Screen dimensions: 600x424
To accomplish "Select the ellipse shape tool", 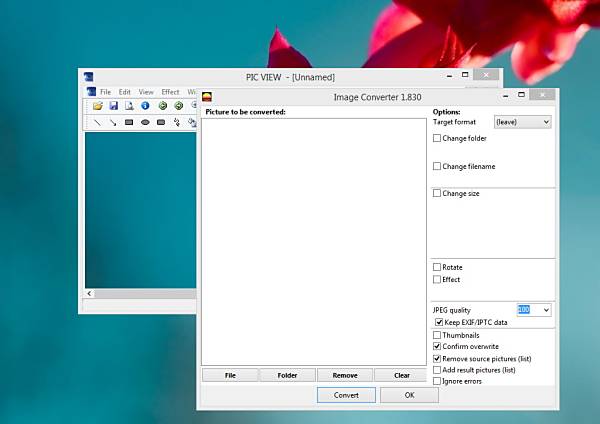I will click(145, 122).
